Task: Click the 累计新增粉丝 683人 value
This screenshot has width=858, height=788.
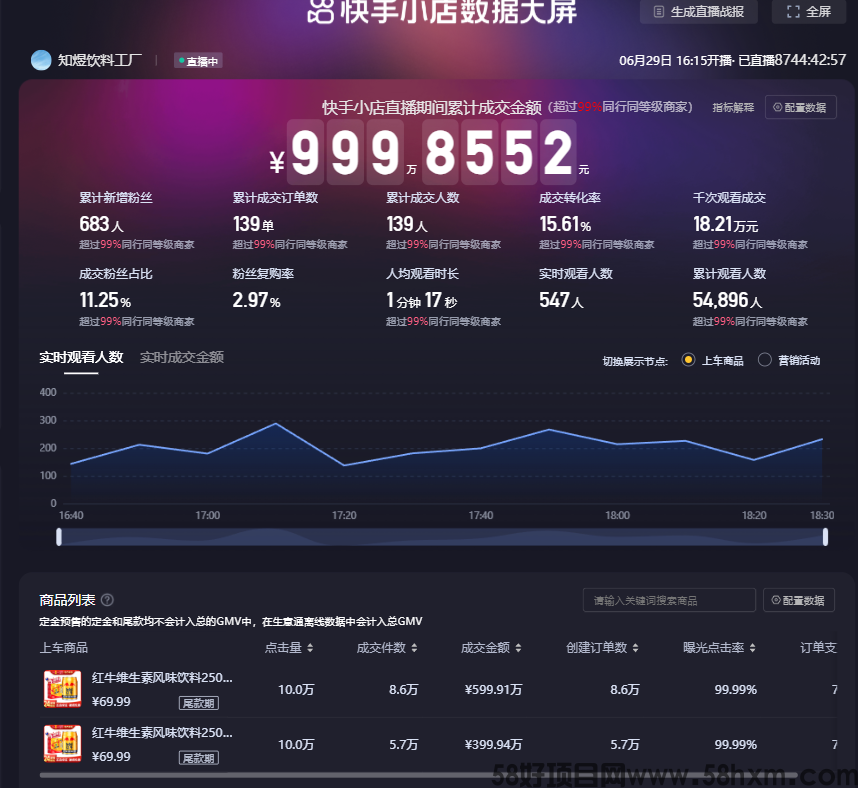Action: tap(101, 224)
